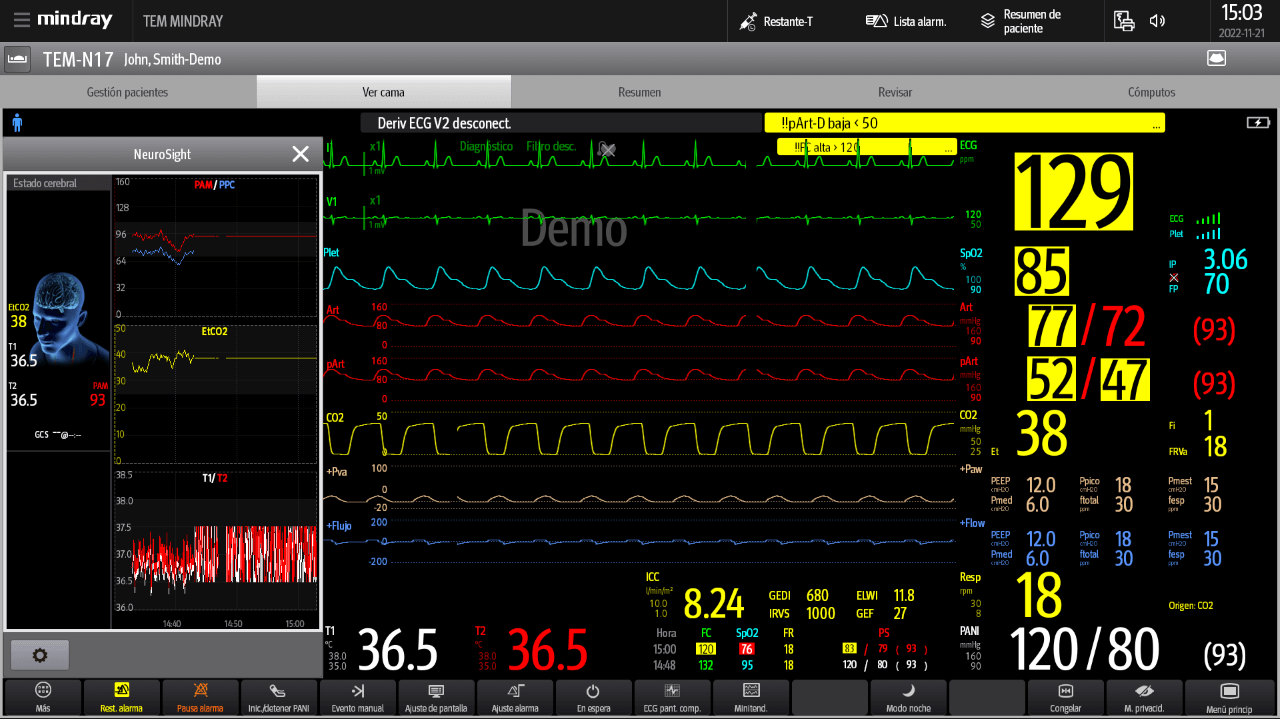Toggle Modo noche
Viewport: 1280px width, 719px height.
point(908,697)
